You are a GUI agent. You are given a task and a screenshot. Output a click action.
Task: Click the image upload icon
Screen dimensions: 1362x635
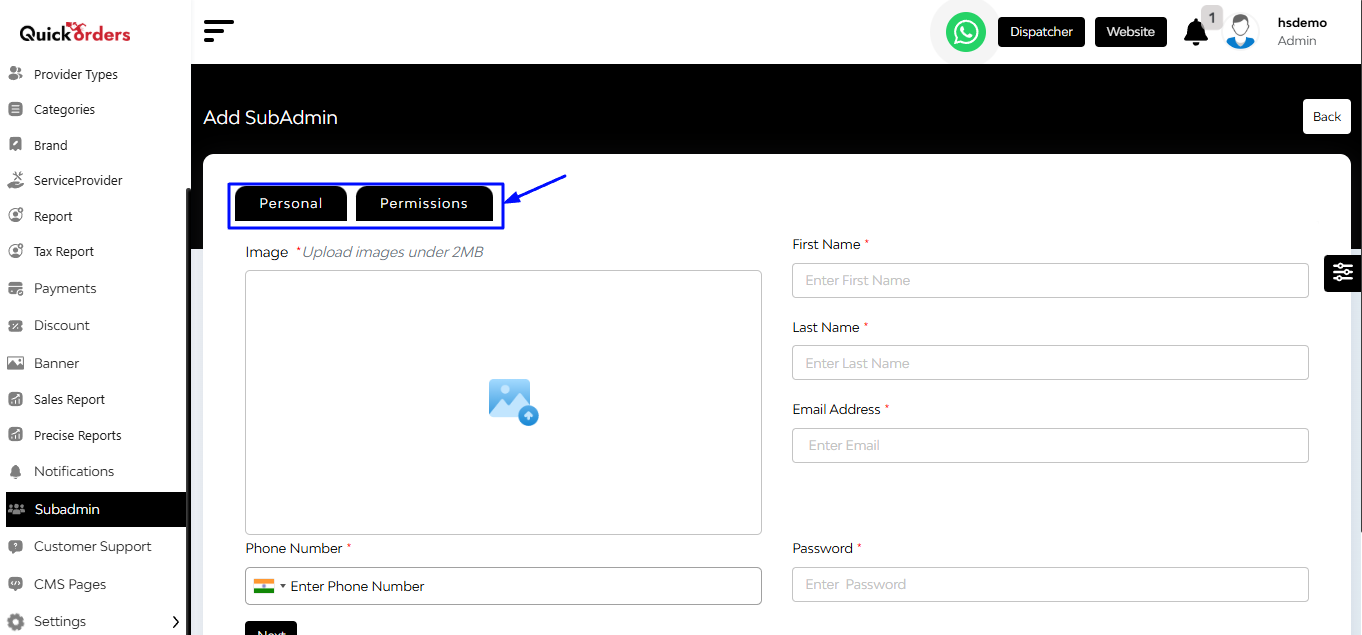513,402
